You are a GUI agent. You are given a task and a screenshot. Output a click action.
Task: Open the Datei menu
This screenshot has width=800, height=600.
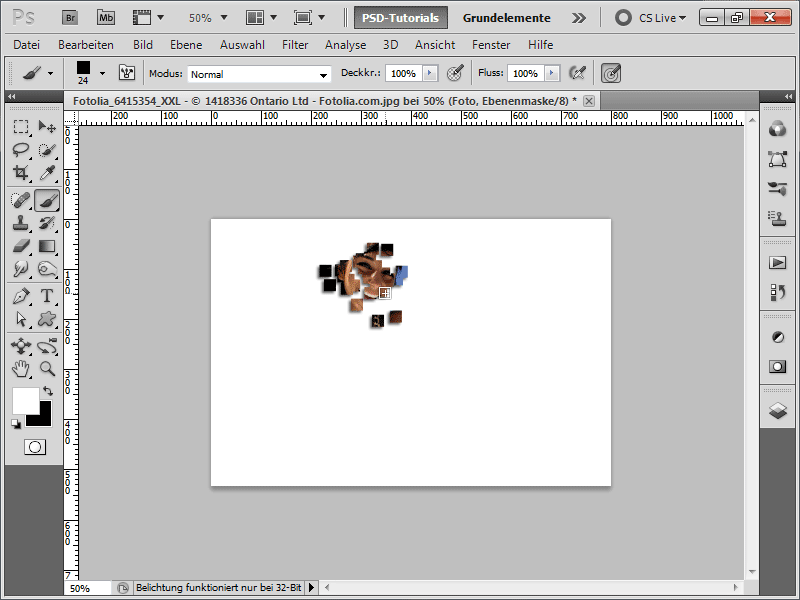pos(27,45)
